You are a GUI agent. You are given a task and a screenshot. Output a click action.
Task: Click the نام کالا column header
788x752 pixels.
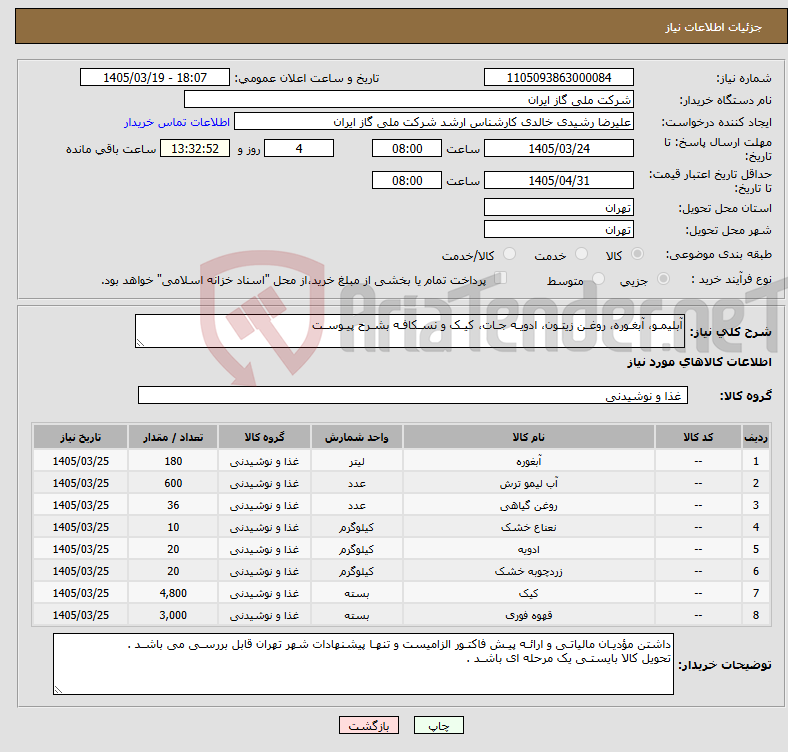529,437
